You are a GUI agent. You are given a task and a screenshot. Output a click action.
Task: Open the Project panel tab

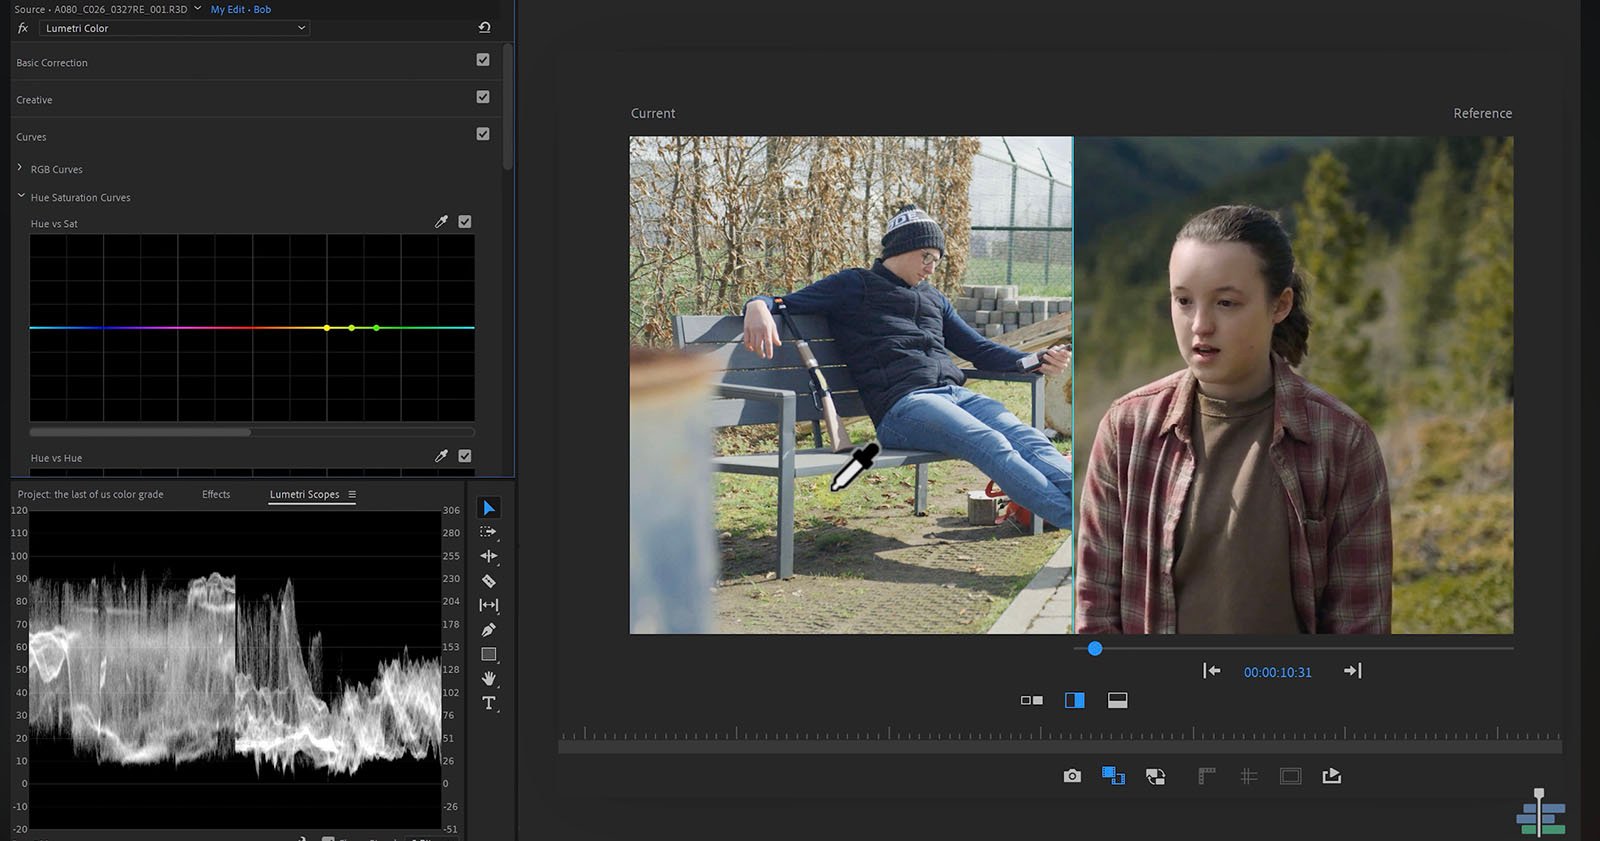click(90, 494)
